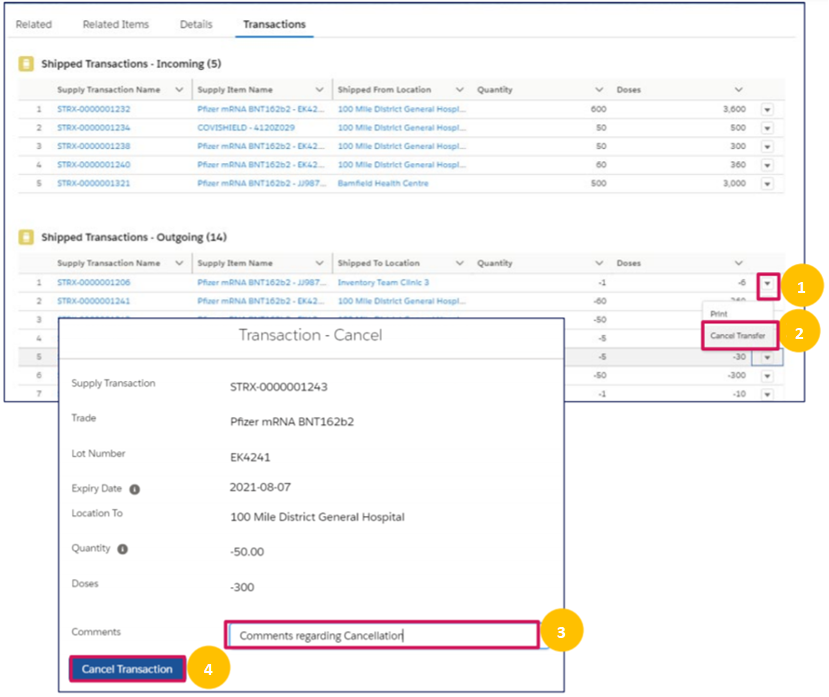The width and height of the screenshot is (829, 697).
Task: Open row actions for STRX-0000001234
Action: point(767,128)
